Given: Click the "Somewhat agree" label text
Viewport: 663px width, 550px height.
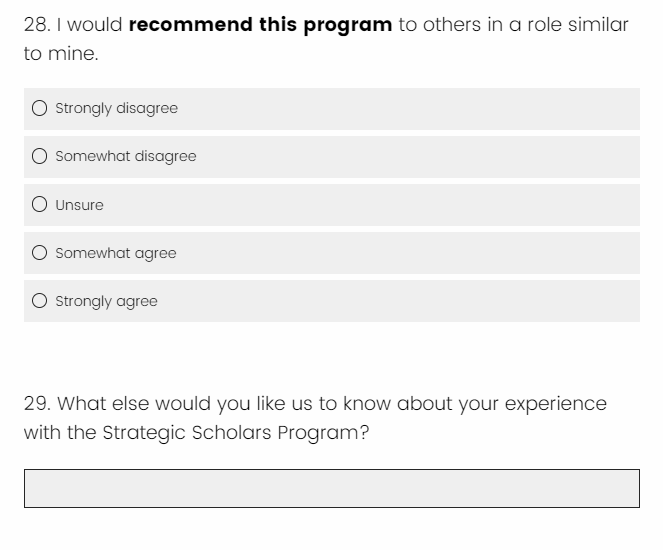Looking at the screenshot, I should point(116,253).
